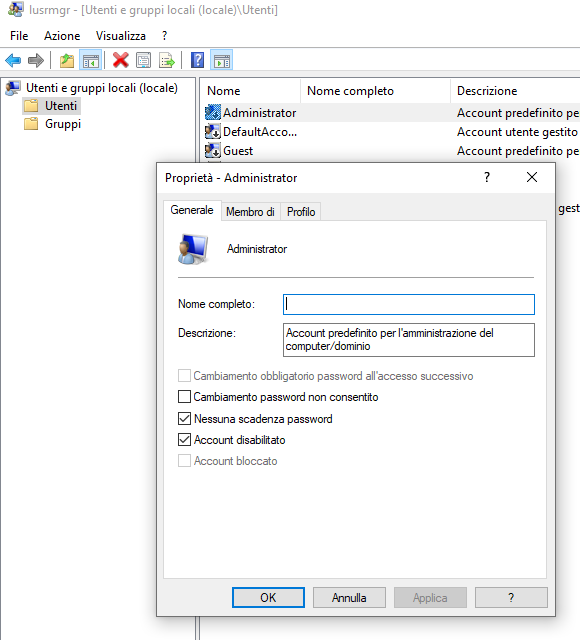Viewport: 580px width, 640px height.
Task: Uncheck Account disabilitato checkbox
Action: click(x=184, y=440)
